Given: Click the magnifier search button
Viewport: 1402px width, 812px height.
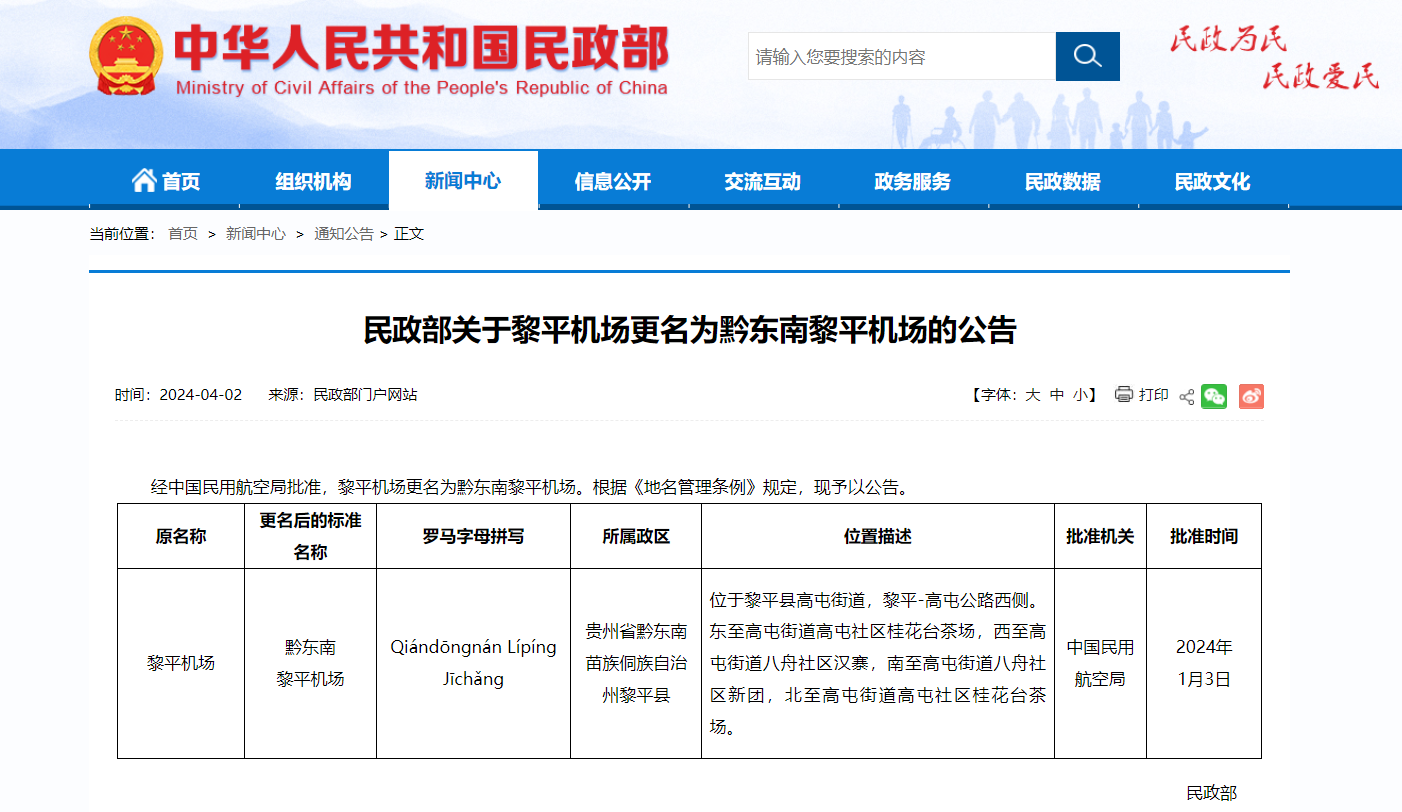Looking at the screenshot, I should (x=1087, y=56).
